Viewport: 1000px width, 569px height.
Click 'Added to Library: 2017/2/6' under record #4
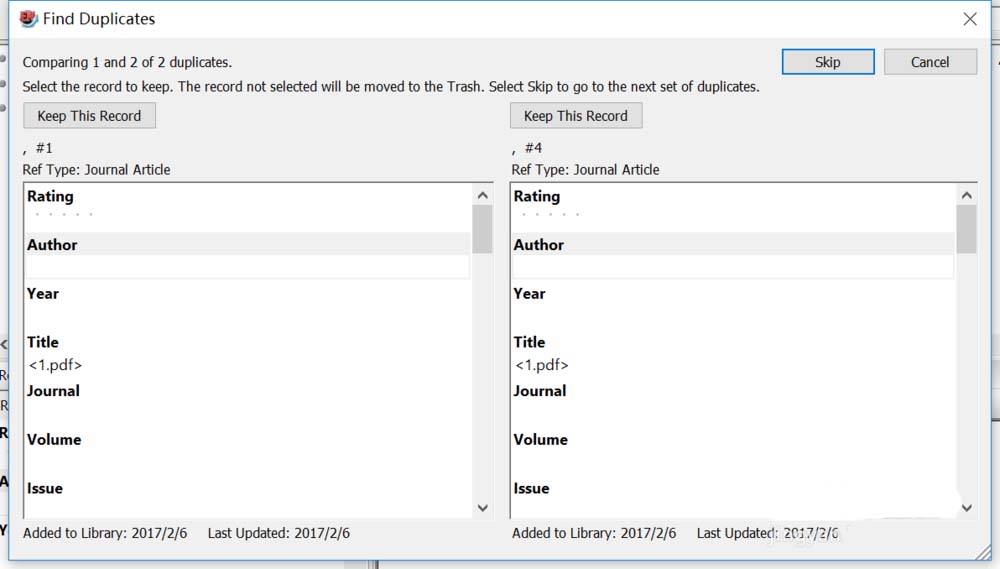click(x=594, y=533)
